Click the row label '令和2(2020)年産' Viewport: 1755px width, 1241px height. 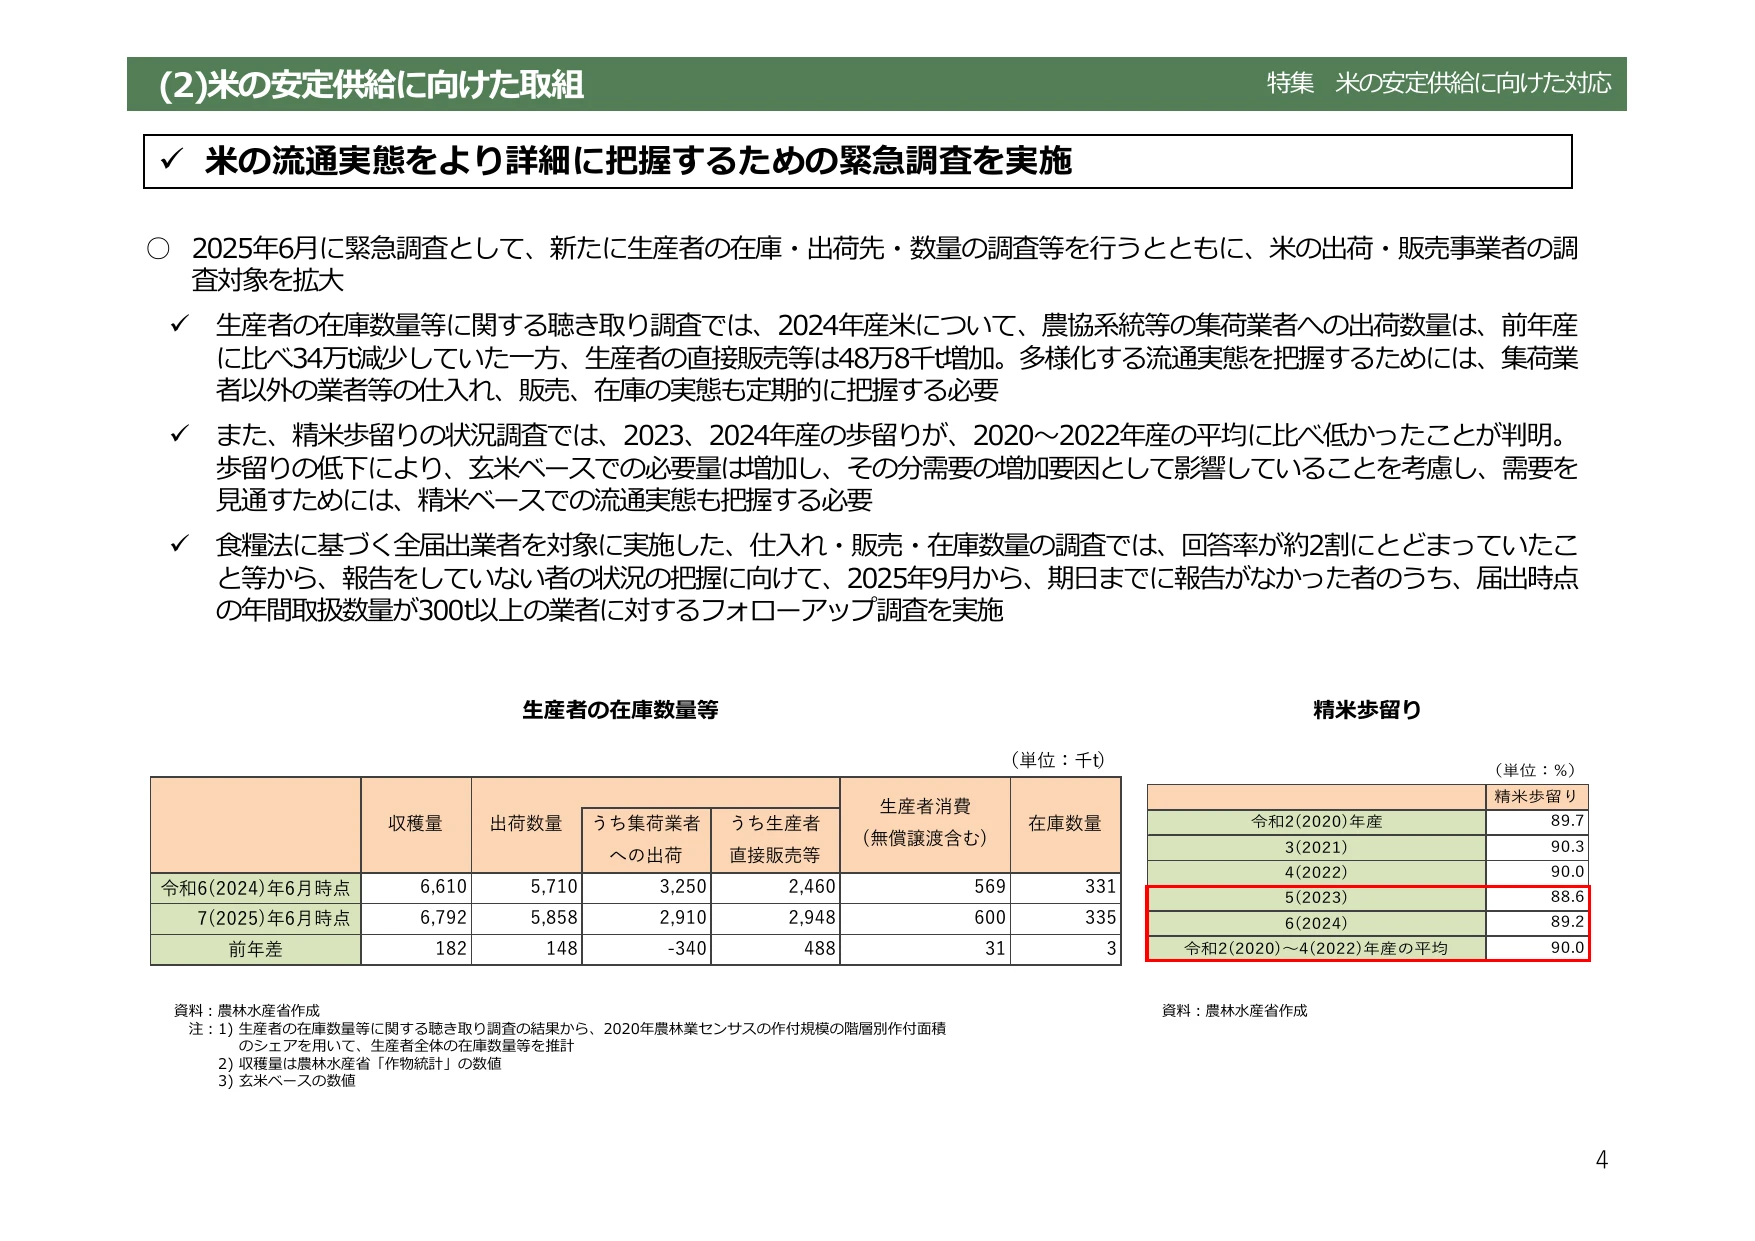[x=1316, y=822]
